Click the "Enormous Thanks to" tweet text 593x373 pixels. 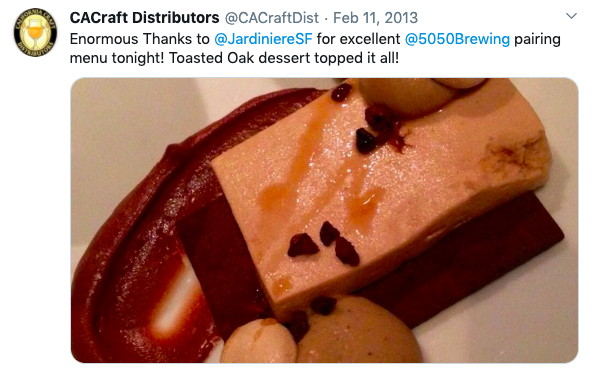140,39
